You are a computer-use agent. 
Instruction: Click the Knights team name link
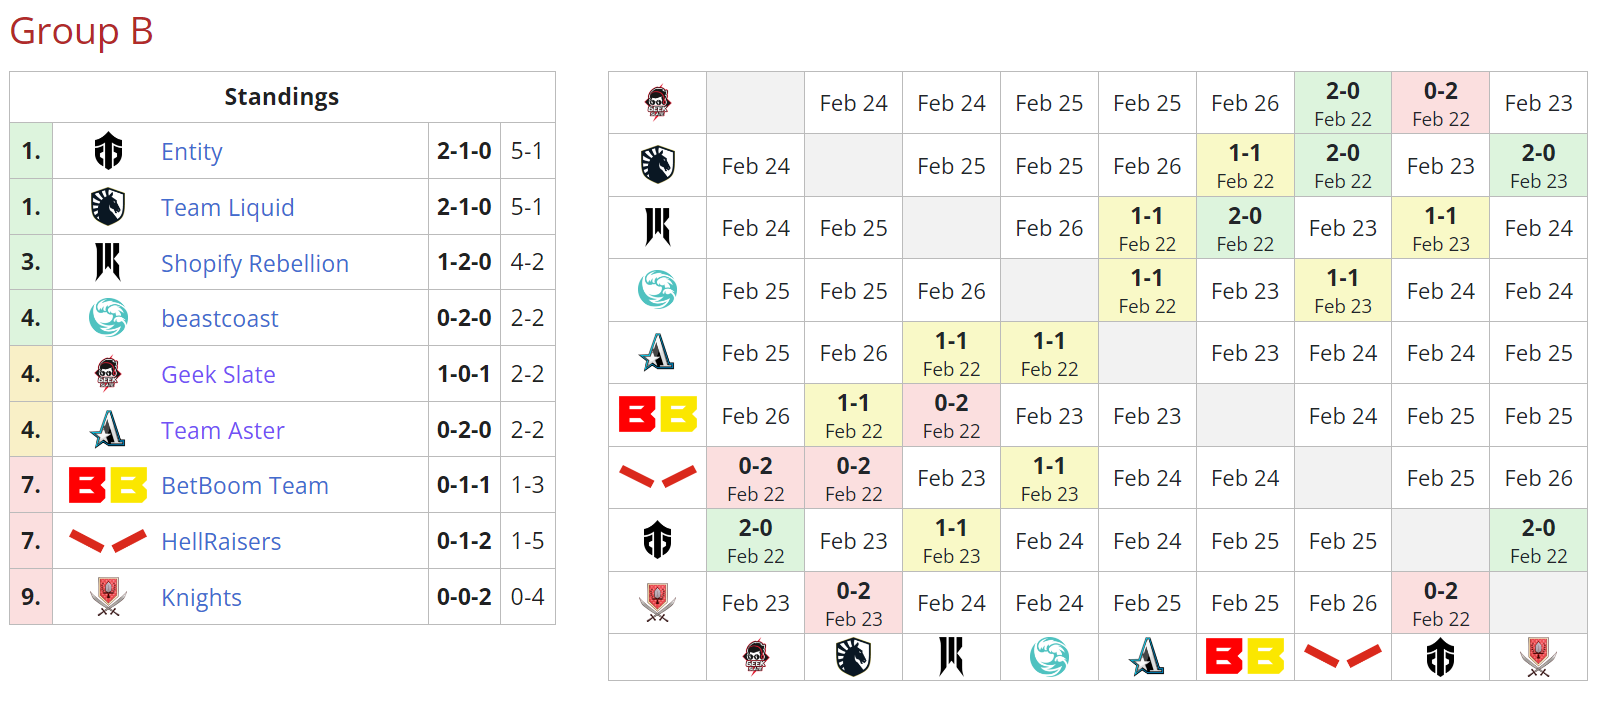tap(201, 597)
